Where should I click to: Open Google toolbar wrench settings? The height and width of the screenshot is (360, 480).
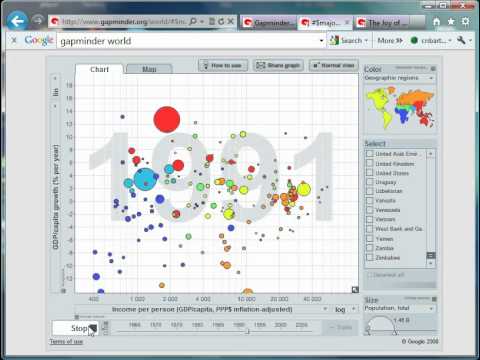click(x=461, y=40)
